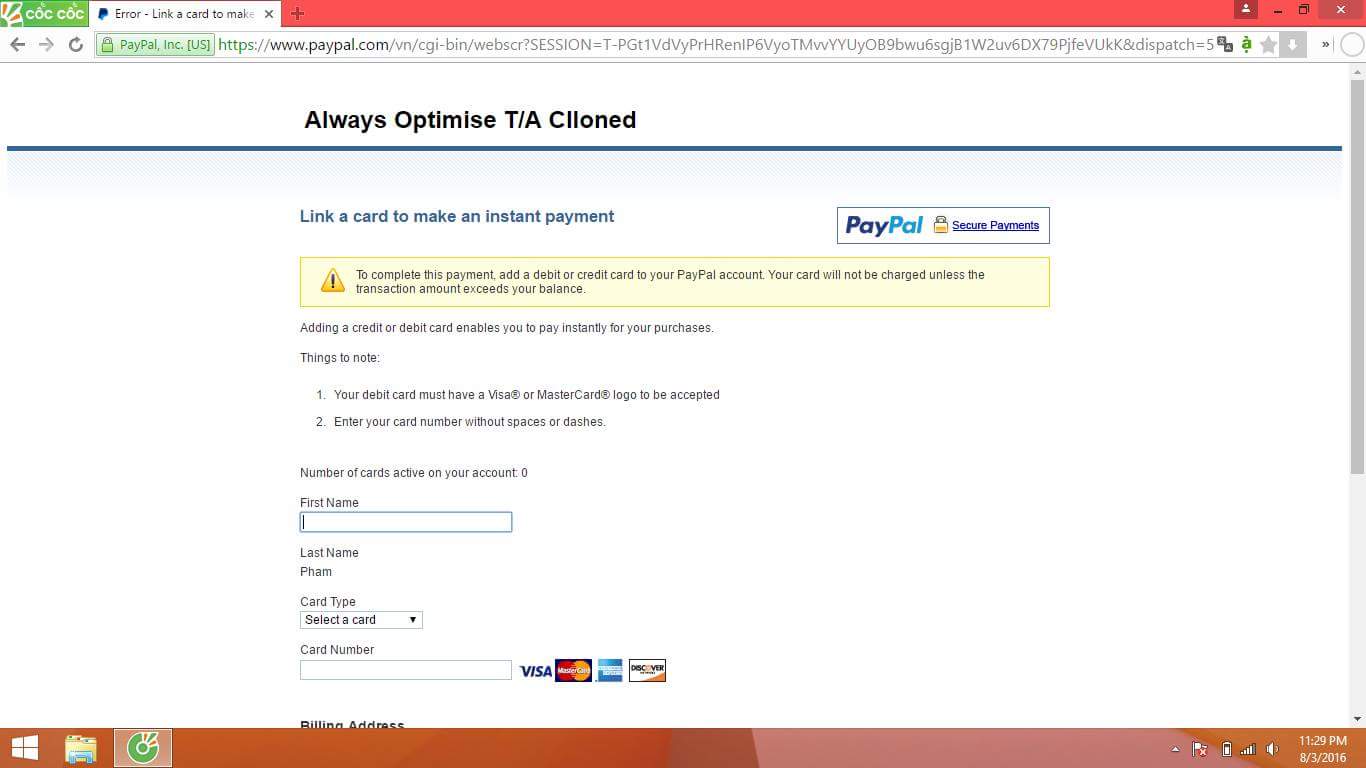Select the 'Error - Link a card to make' tab
This screenshot has width=1366, height=768.
[x=185, y=14]
